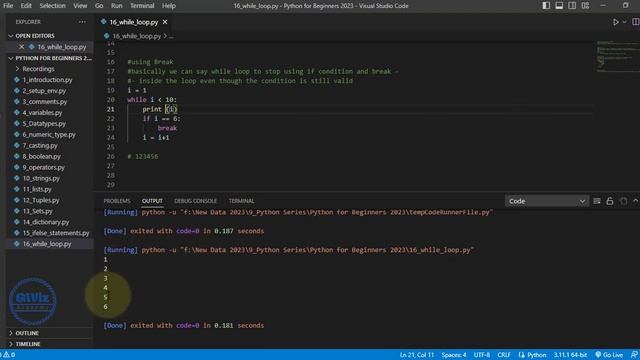Run Python file with play icon
The image size is (640, 360).
click(616, 22)
